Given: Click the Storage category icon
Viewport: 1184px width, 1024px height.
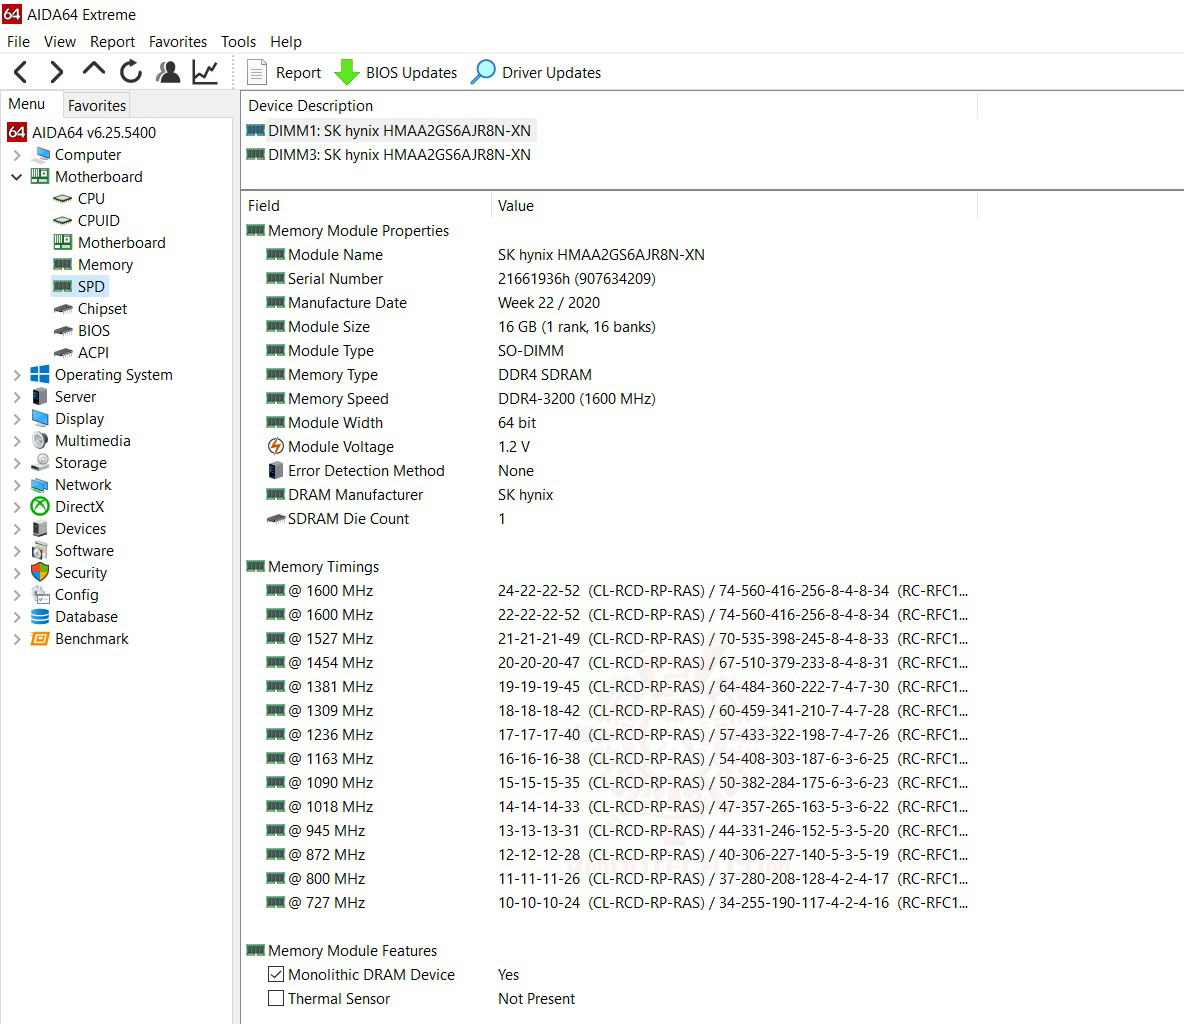Looking at the screenshot, I should click(x=40, y=463).
